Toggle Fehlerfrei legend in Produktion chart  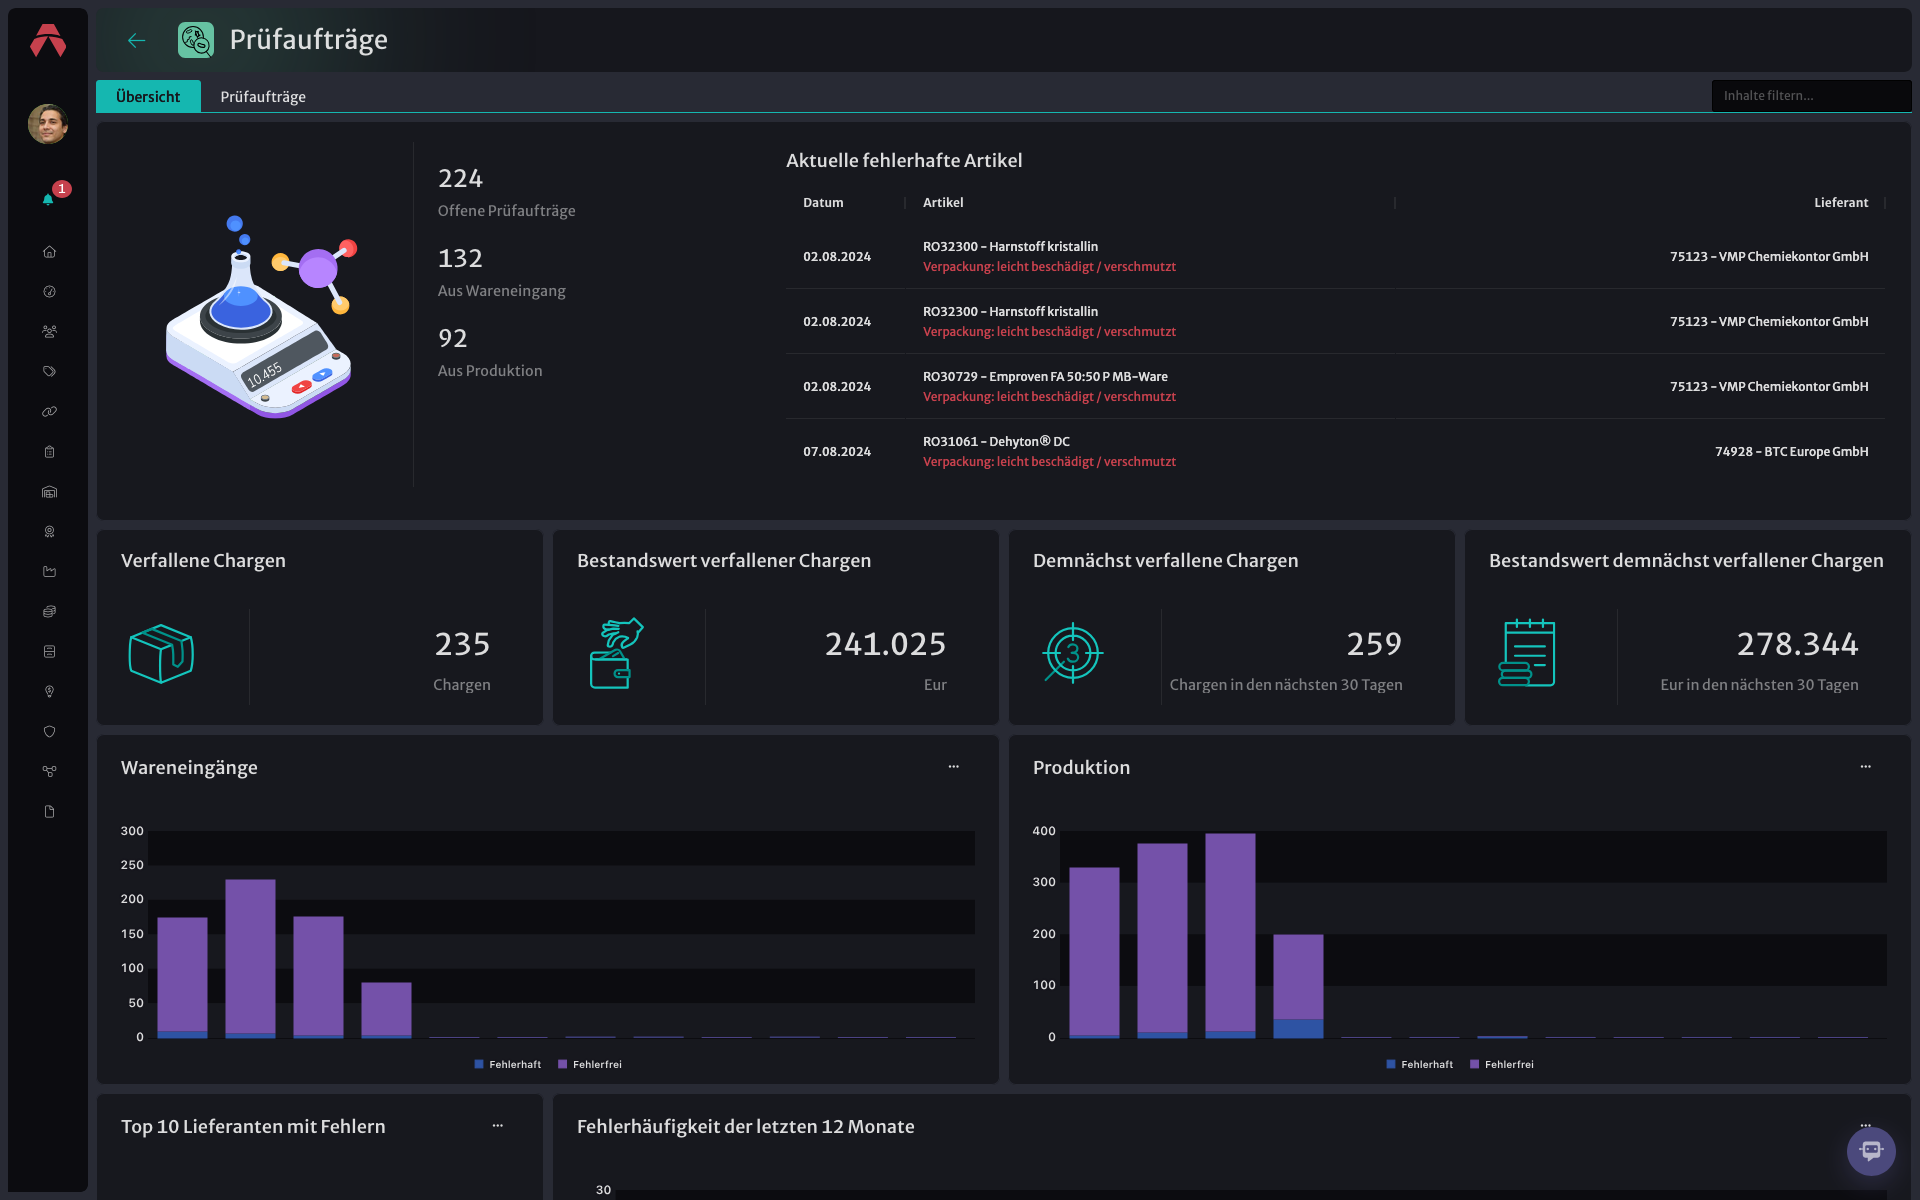pyautogui.click(x=1502, y=1064)
